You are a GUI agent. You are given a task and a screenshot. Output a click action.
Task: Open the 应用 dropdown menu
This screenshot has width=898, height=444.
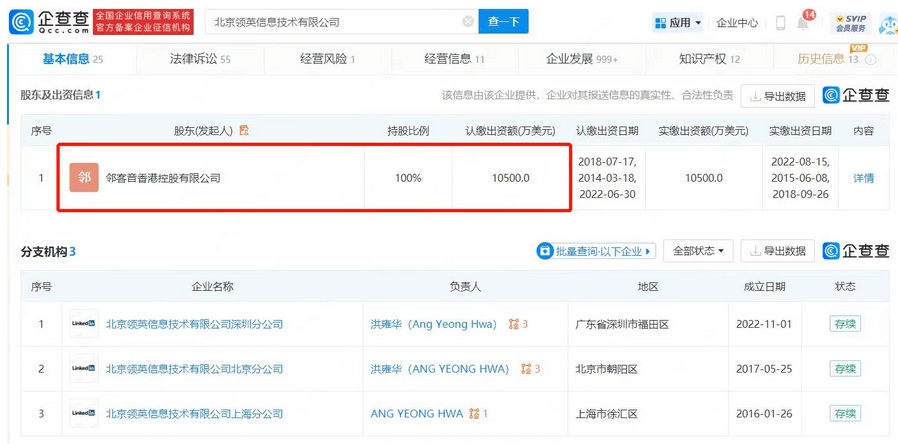(x=679, y=23)
